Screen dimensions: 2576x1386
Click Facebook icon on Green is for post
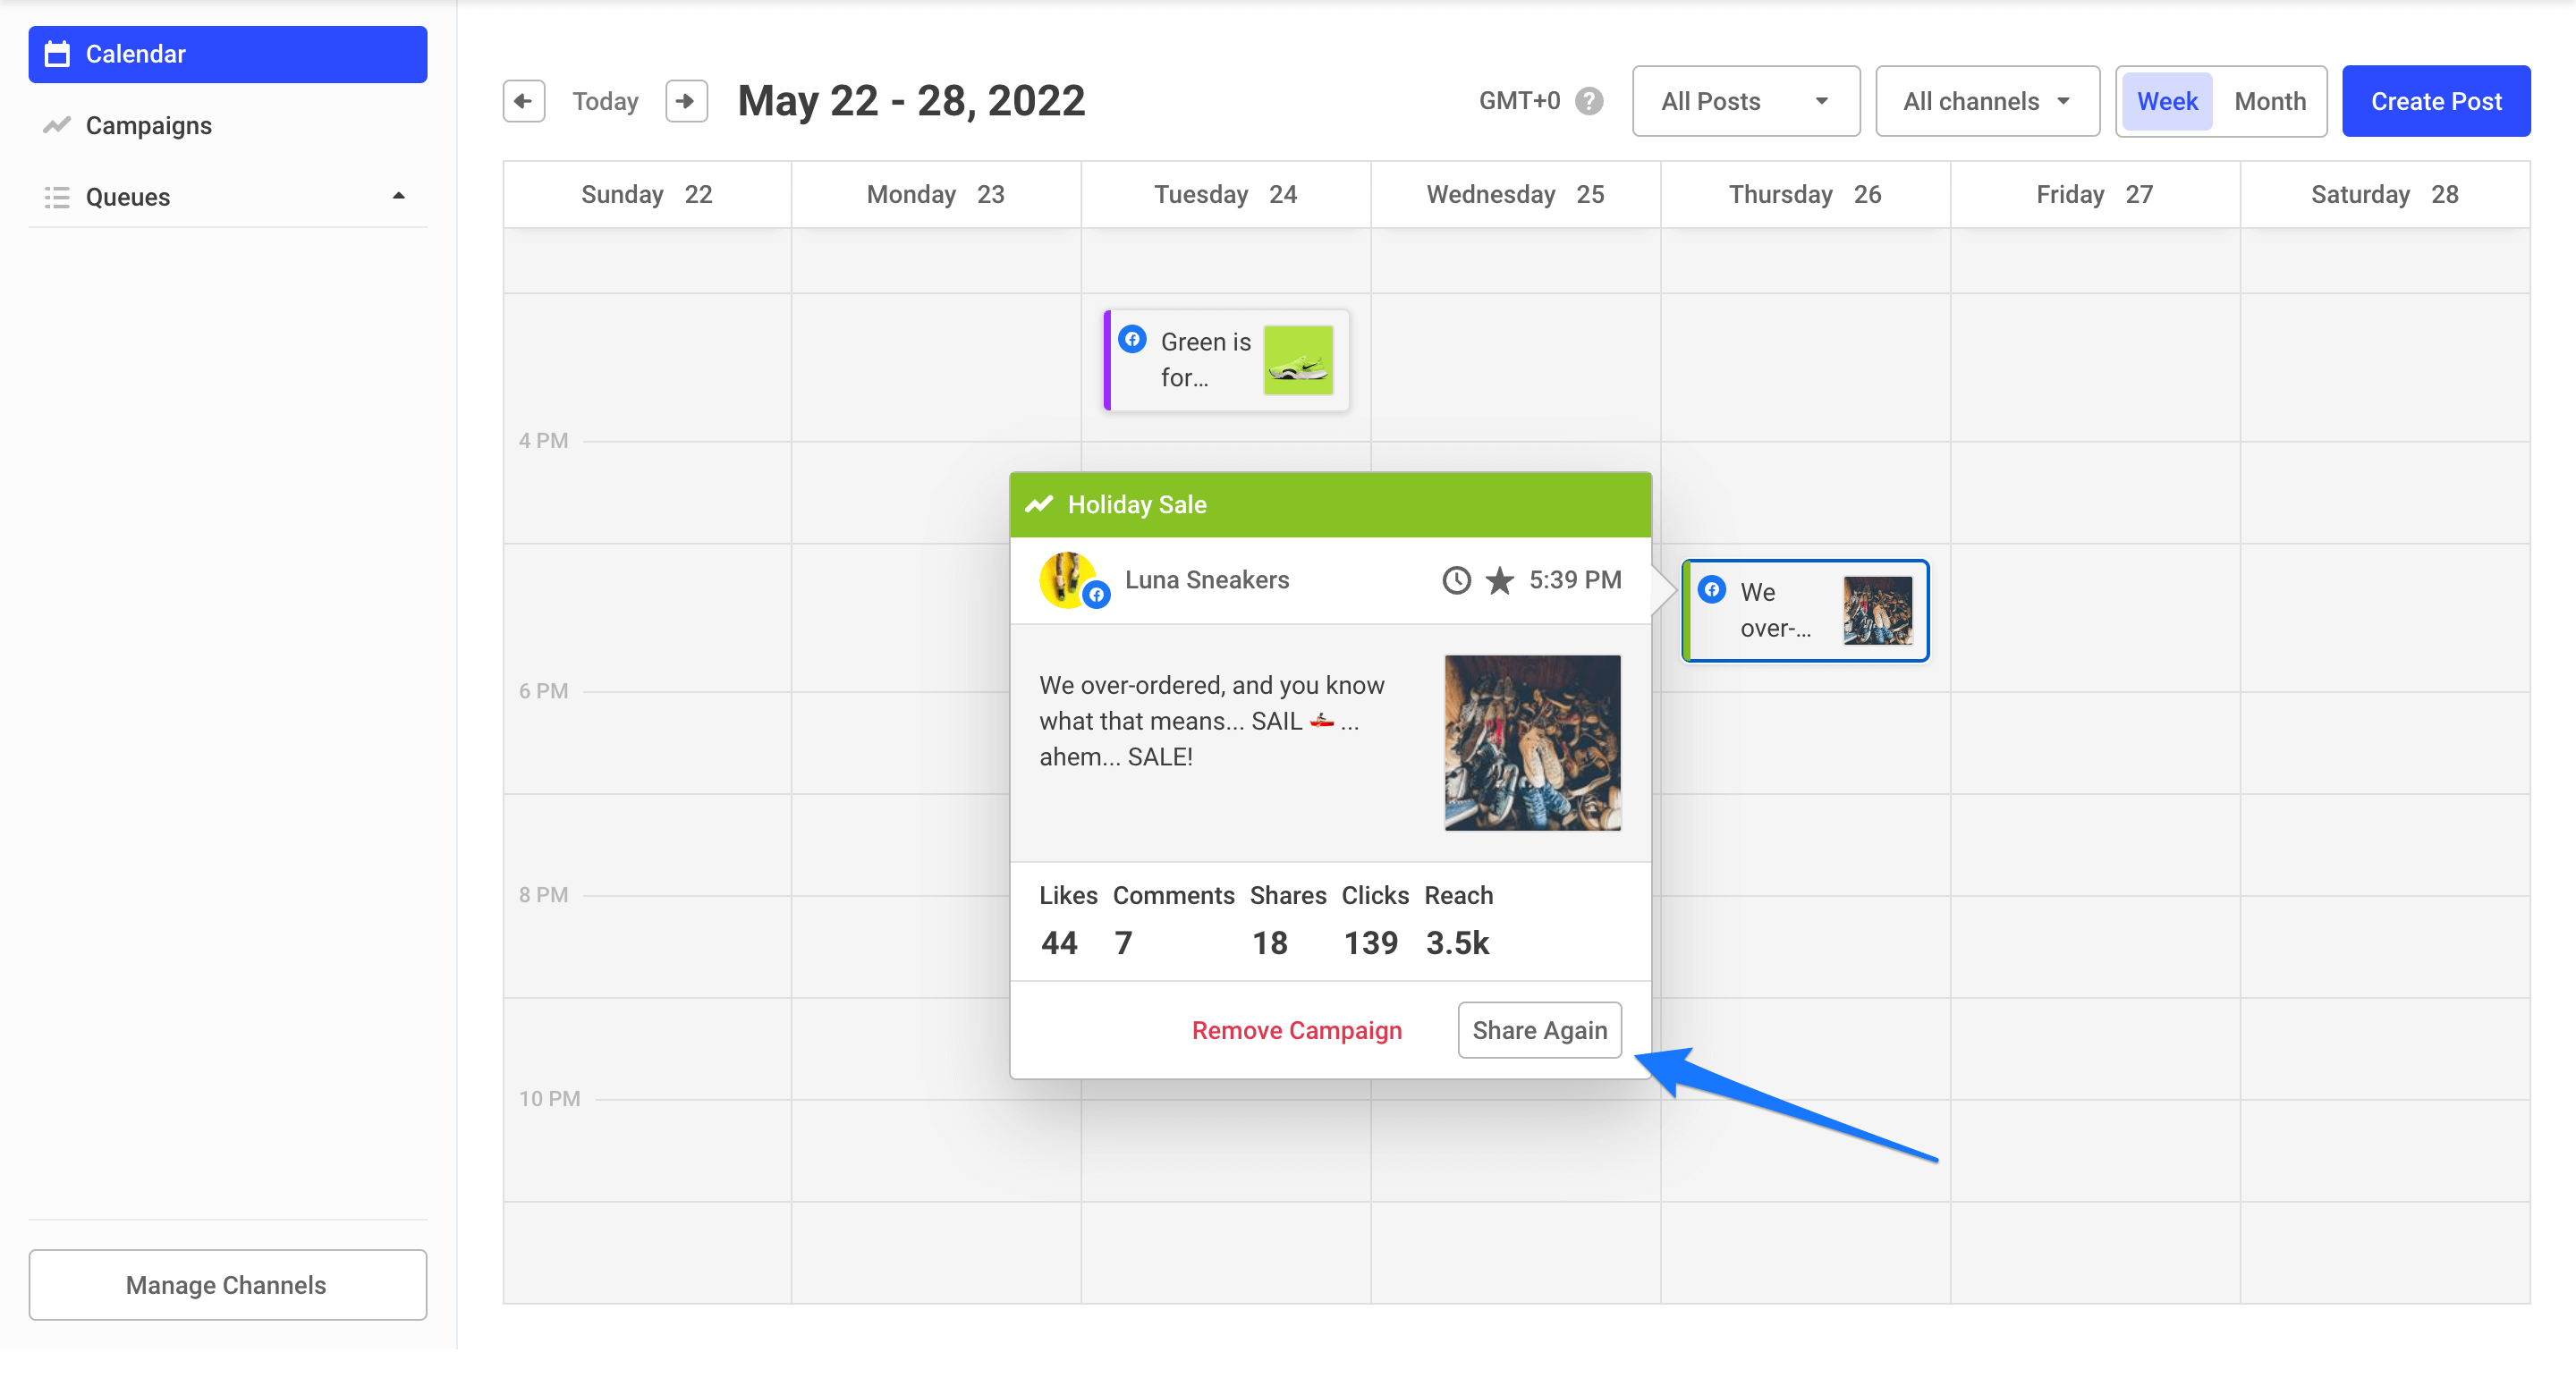1132,339
